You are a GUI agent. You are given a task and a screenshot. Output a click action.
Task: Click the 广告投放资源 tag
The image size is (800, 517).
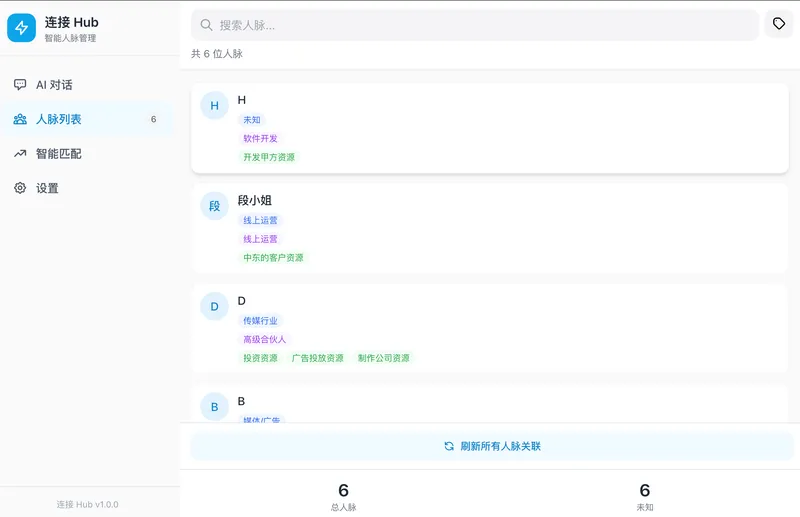tap(317, 358)
